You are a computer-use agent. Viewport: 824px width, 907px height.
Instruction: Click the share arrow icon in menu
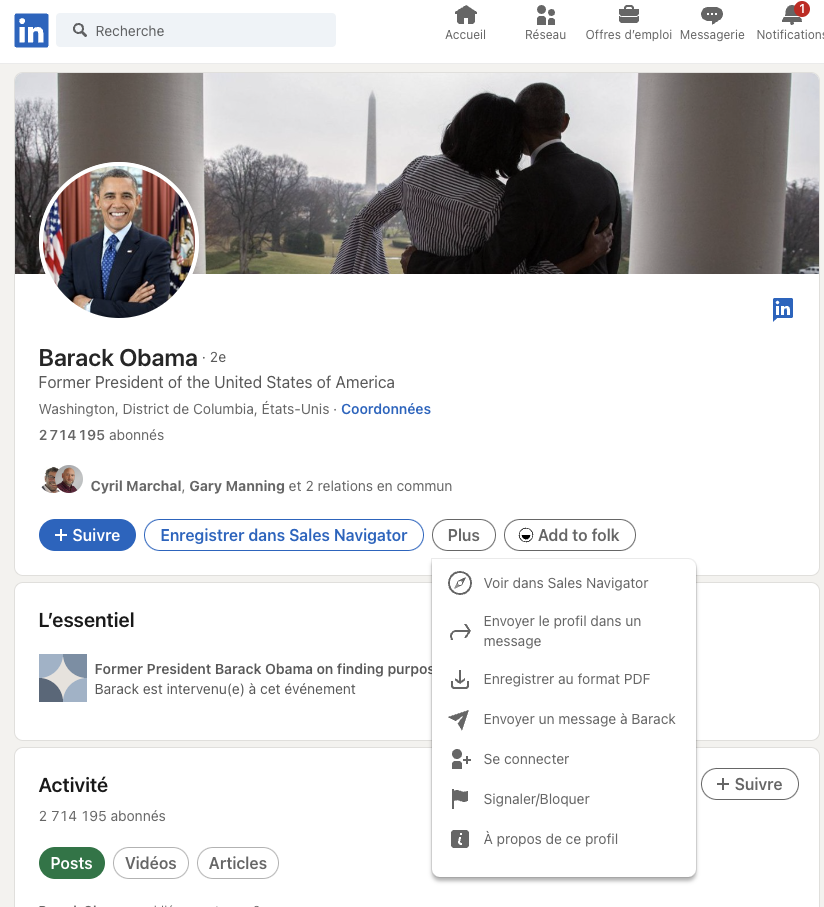[x=460, y=632]
